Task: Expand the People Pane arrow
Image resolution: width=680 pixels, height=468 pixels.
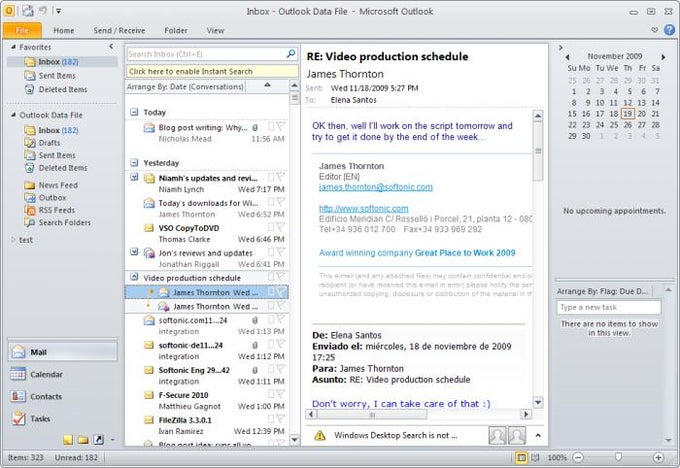Action: click(538, 435)
